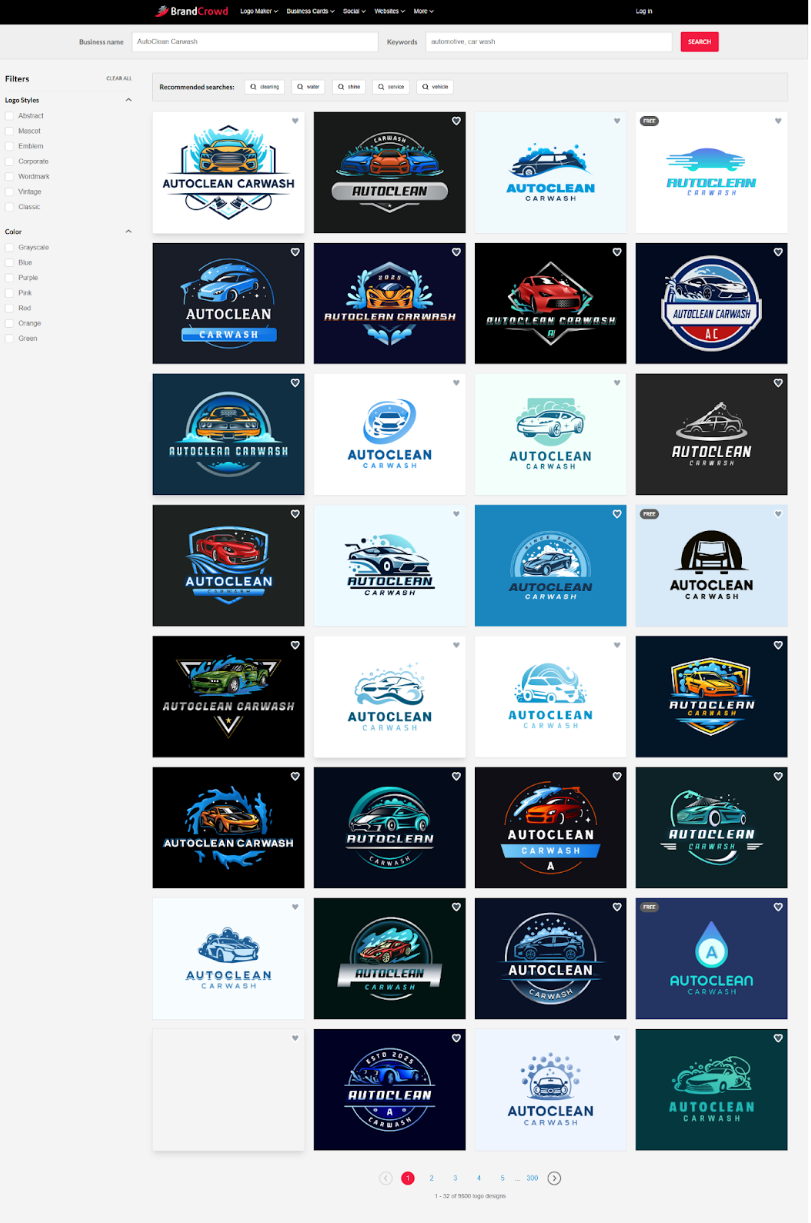Click heart on red-blue 'AC' badge logo
The width and height of the screenshot is (811, 1223).
point(778,252)
